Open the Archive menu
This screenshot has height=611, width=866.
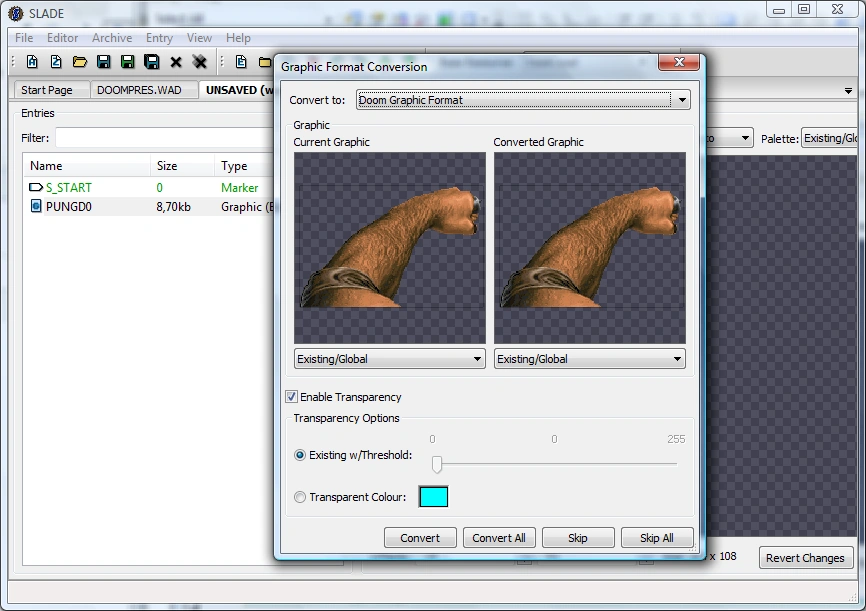[112, 38]
